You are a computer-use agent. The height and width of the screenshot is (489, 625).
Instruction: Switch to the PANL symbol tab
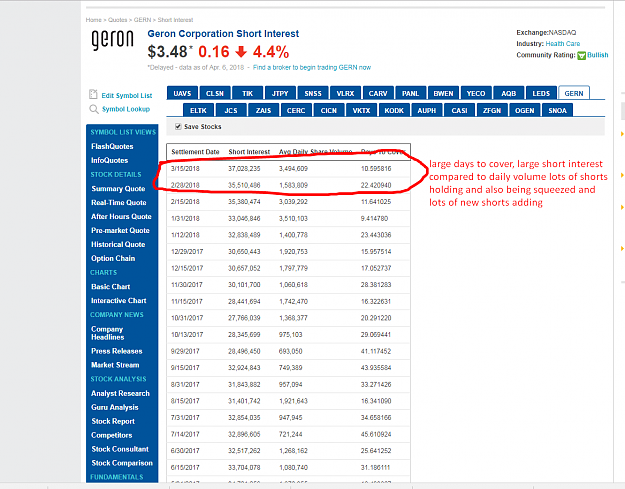411,93
